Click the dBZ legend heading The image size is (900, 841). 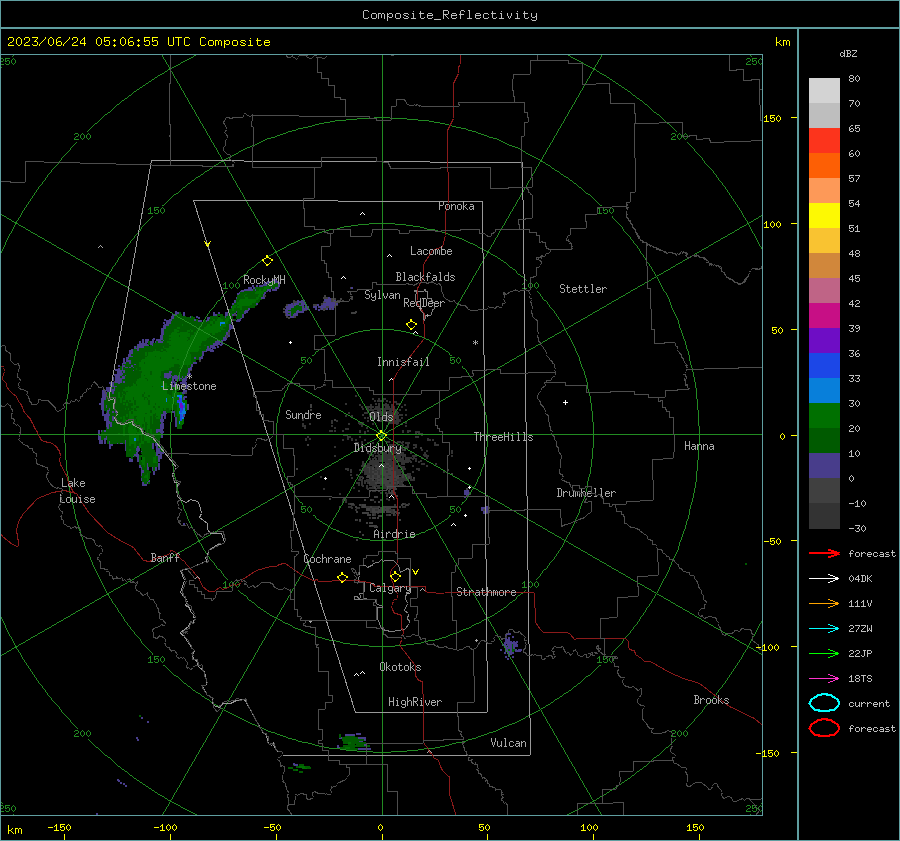[848, 53]
